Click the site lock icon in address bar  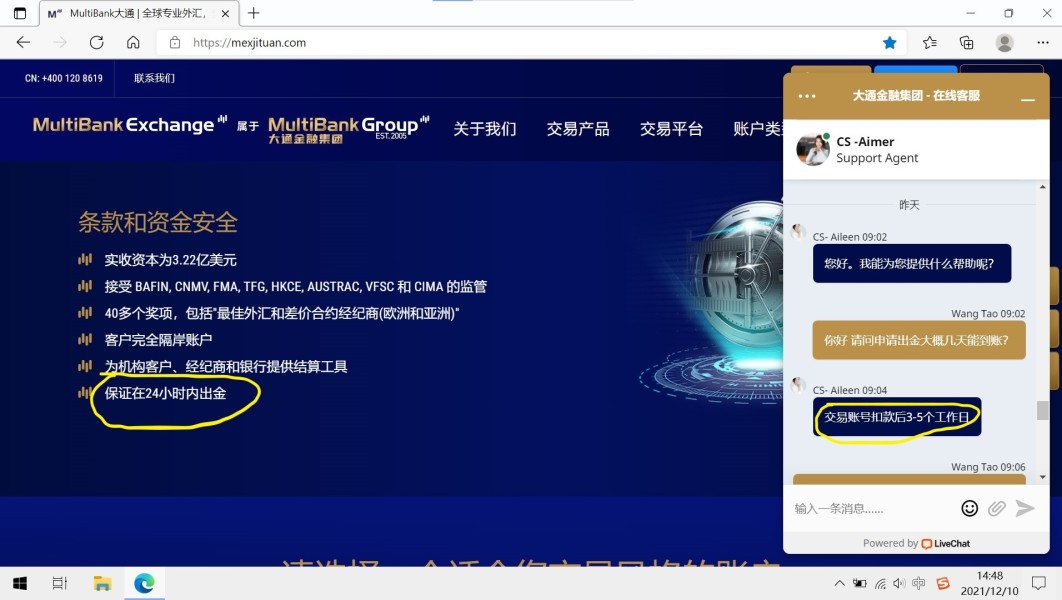pyautogui.click(x=175, y=43)
